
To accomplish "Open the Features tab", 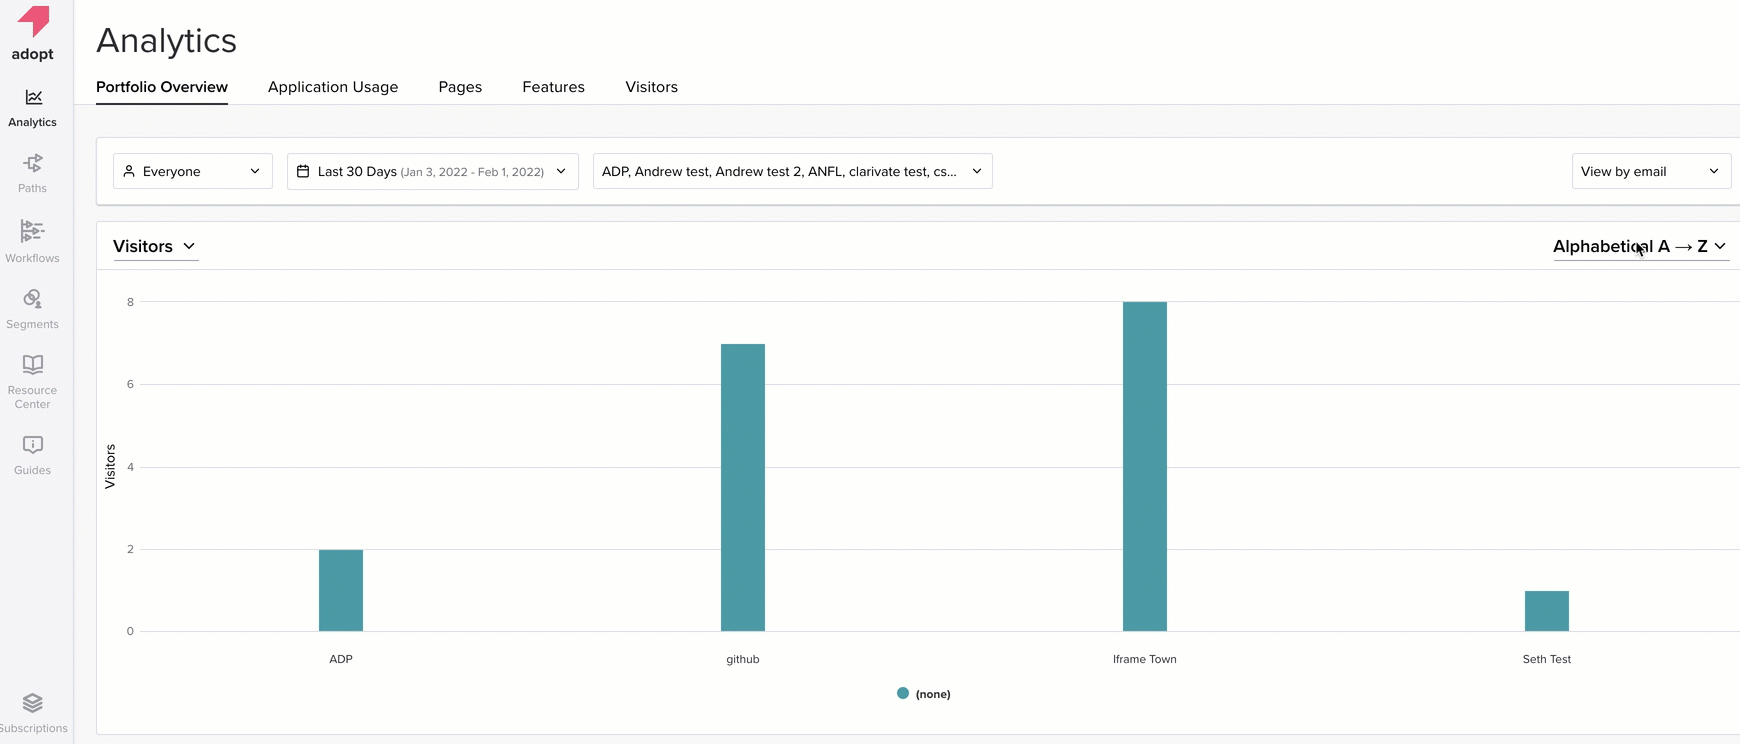I will click(553, 87).
